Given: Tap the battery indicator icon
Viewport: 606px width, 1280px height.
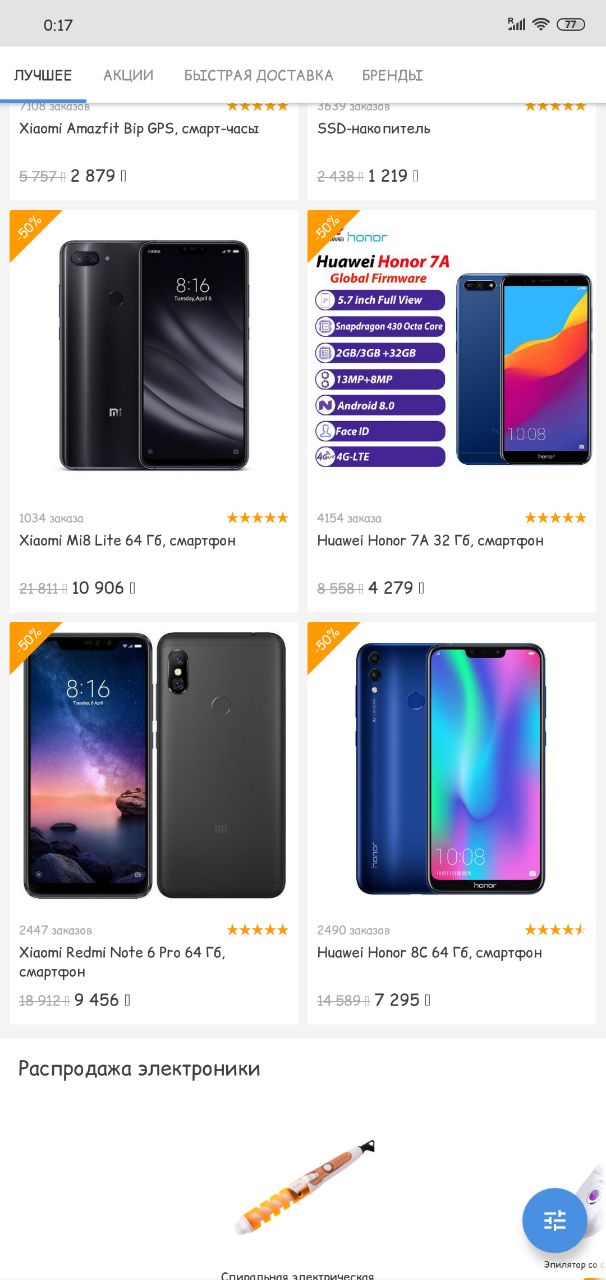Looking at the screenshot, I should click(x=571, y=24).
